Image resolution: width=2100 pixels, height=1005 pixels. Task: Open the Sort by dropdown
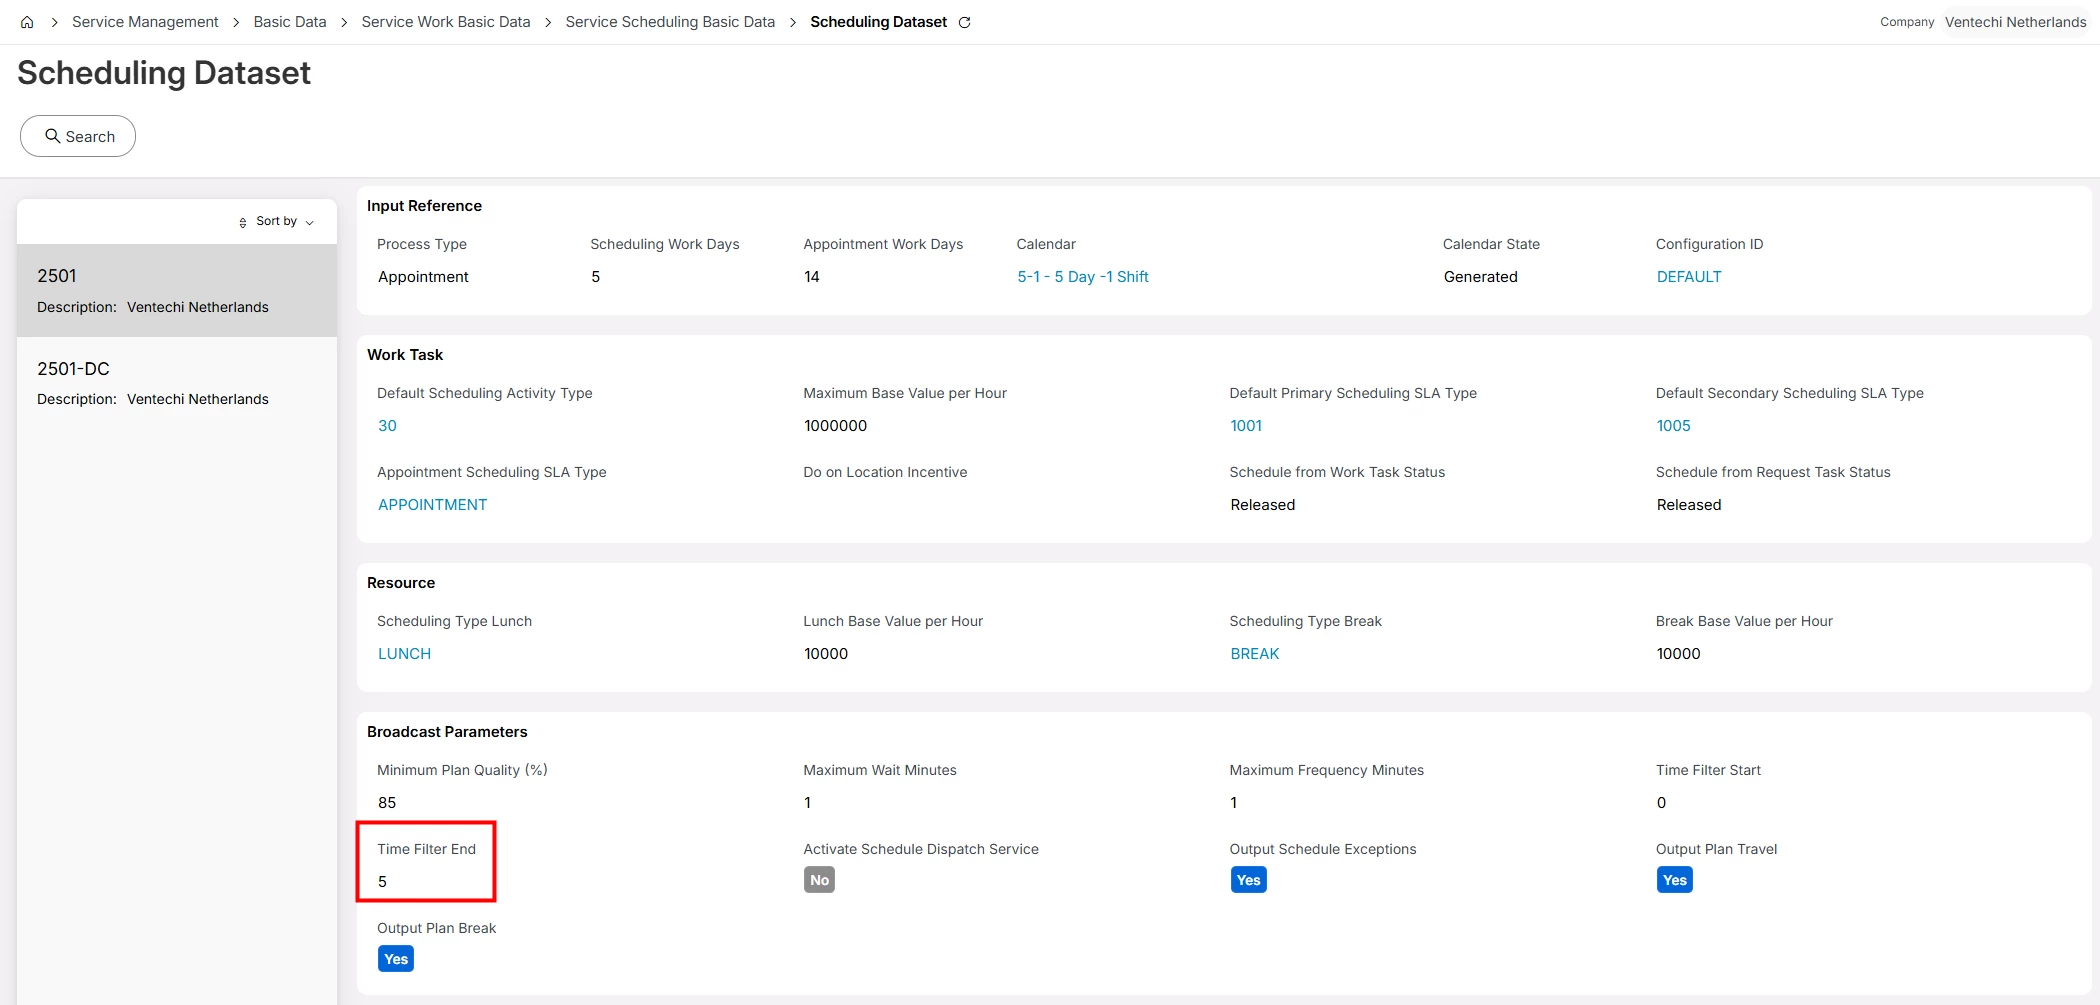click(x=277, y=221)
